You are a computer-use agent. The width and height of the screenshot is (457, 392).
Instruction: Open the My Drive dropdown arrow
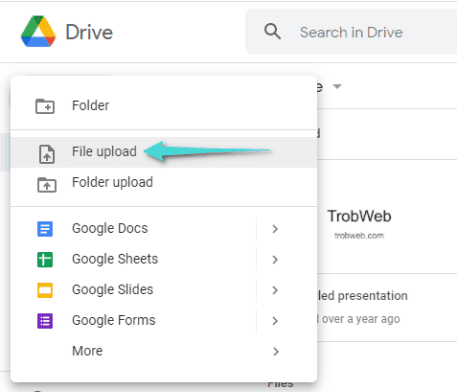[x=337, y=87]
